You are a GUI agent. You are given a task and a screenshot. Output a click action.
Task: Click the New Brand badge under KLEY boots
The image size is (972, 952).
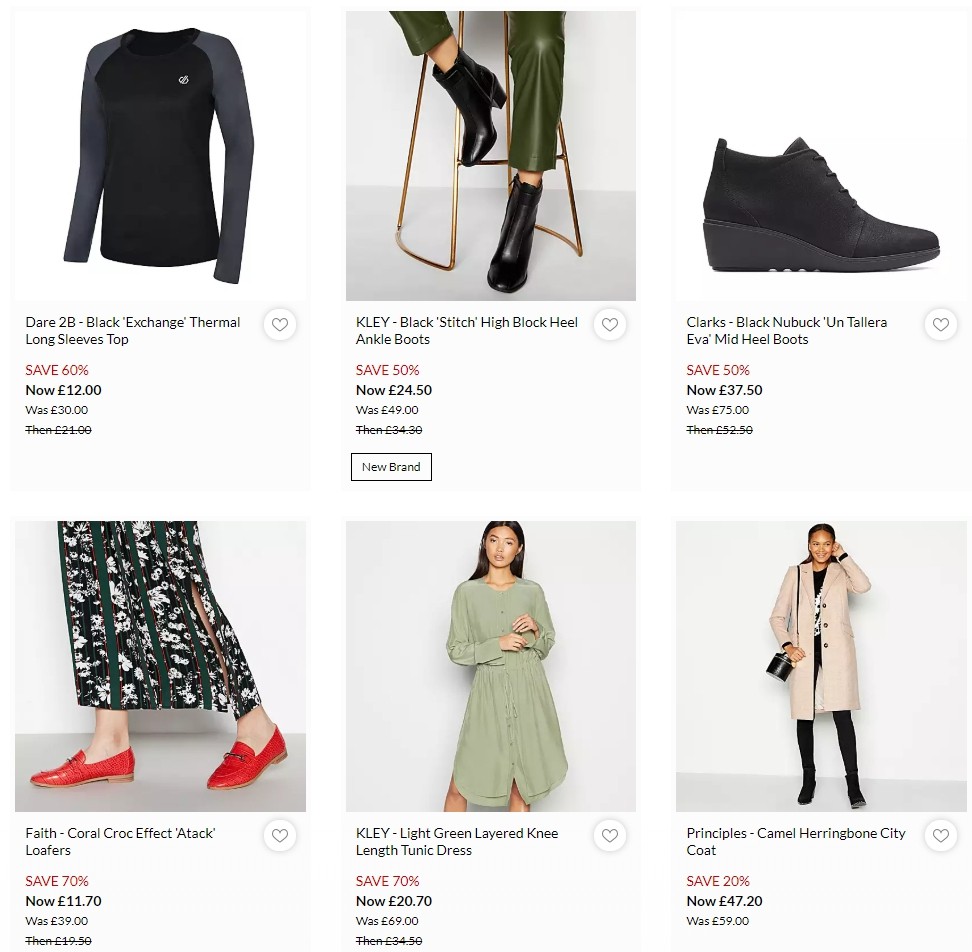tap(391, 466)
